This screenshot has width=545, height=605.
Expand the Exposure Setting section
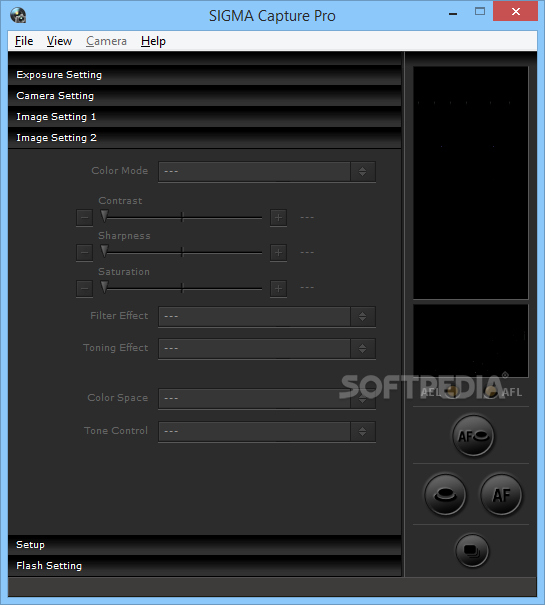pos(205,75)
